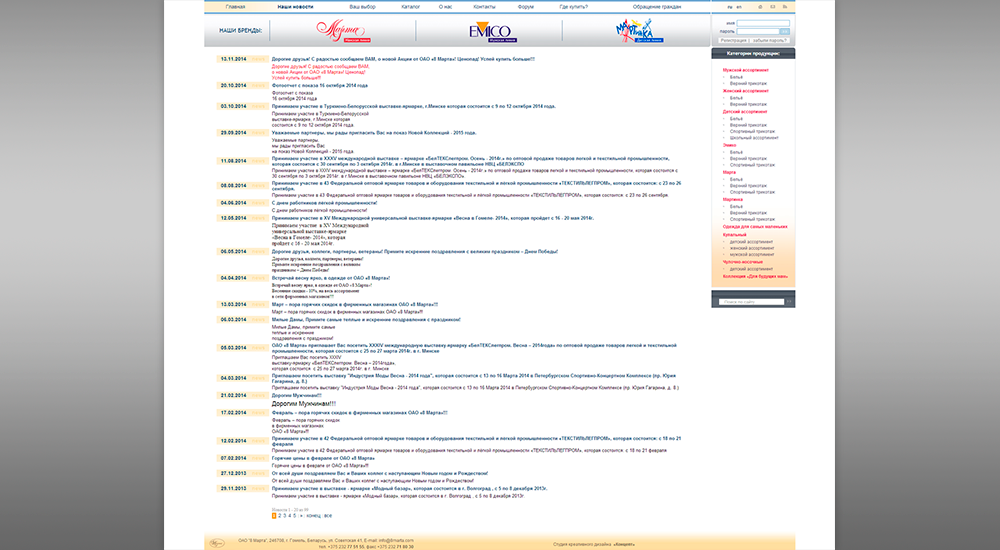Click the Марта brand logo
Viewport: 1000px width, 550px height.
[343, 31]
